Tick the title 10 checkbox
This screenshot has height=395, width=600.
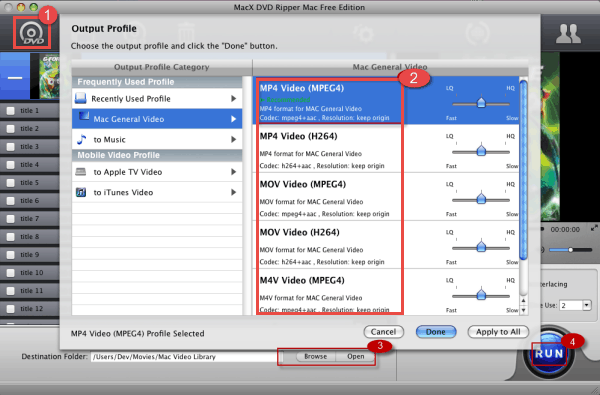[11, 273]
